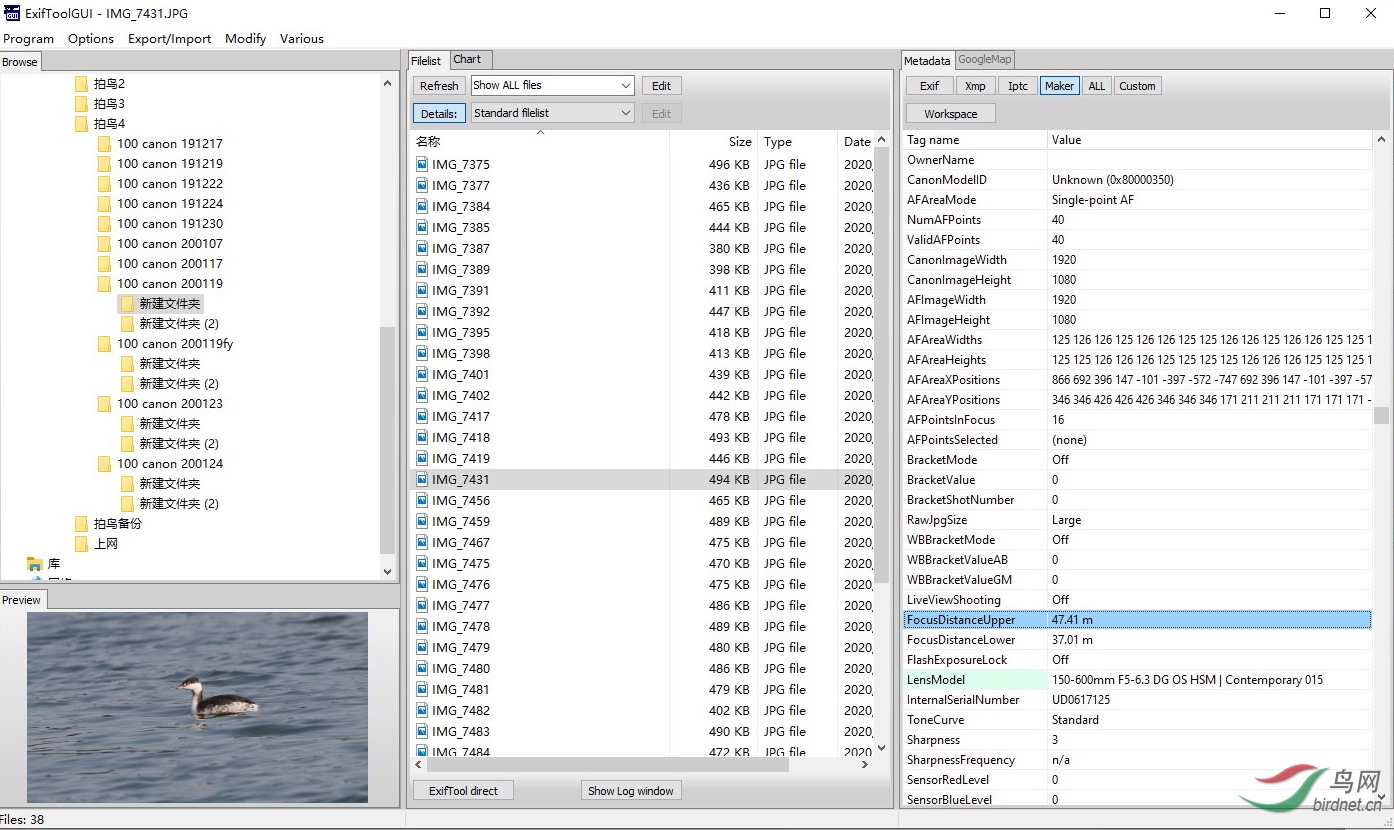
Task: Click folder icon of 100 canon 191222
Action: (x=104, y=184)
